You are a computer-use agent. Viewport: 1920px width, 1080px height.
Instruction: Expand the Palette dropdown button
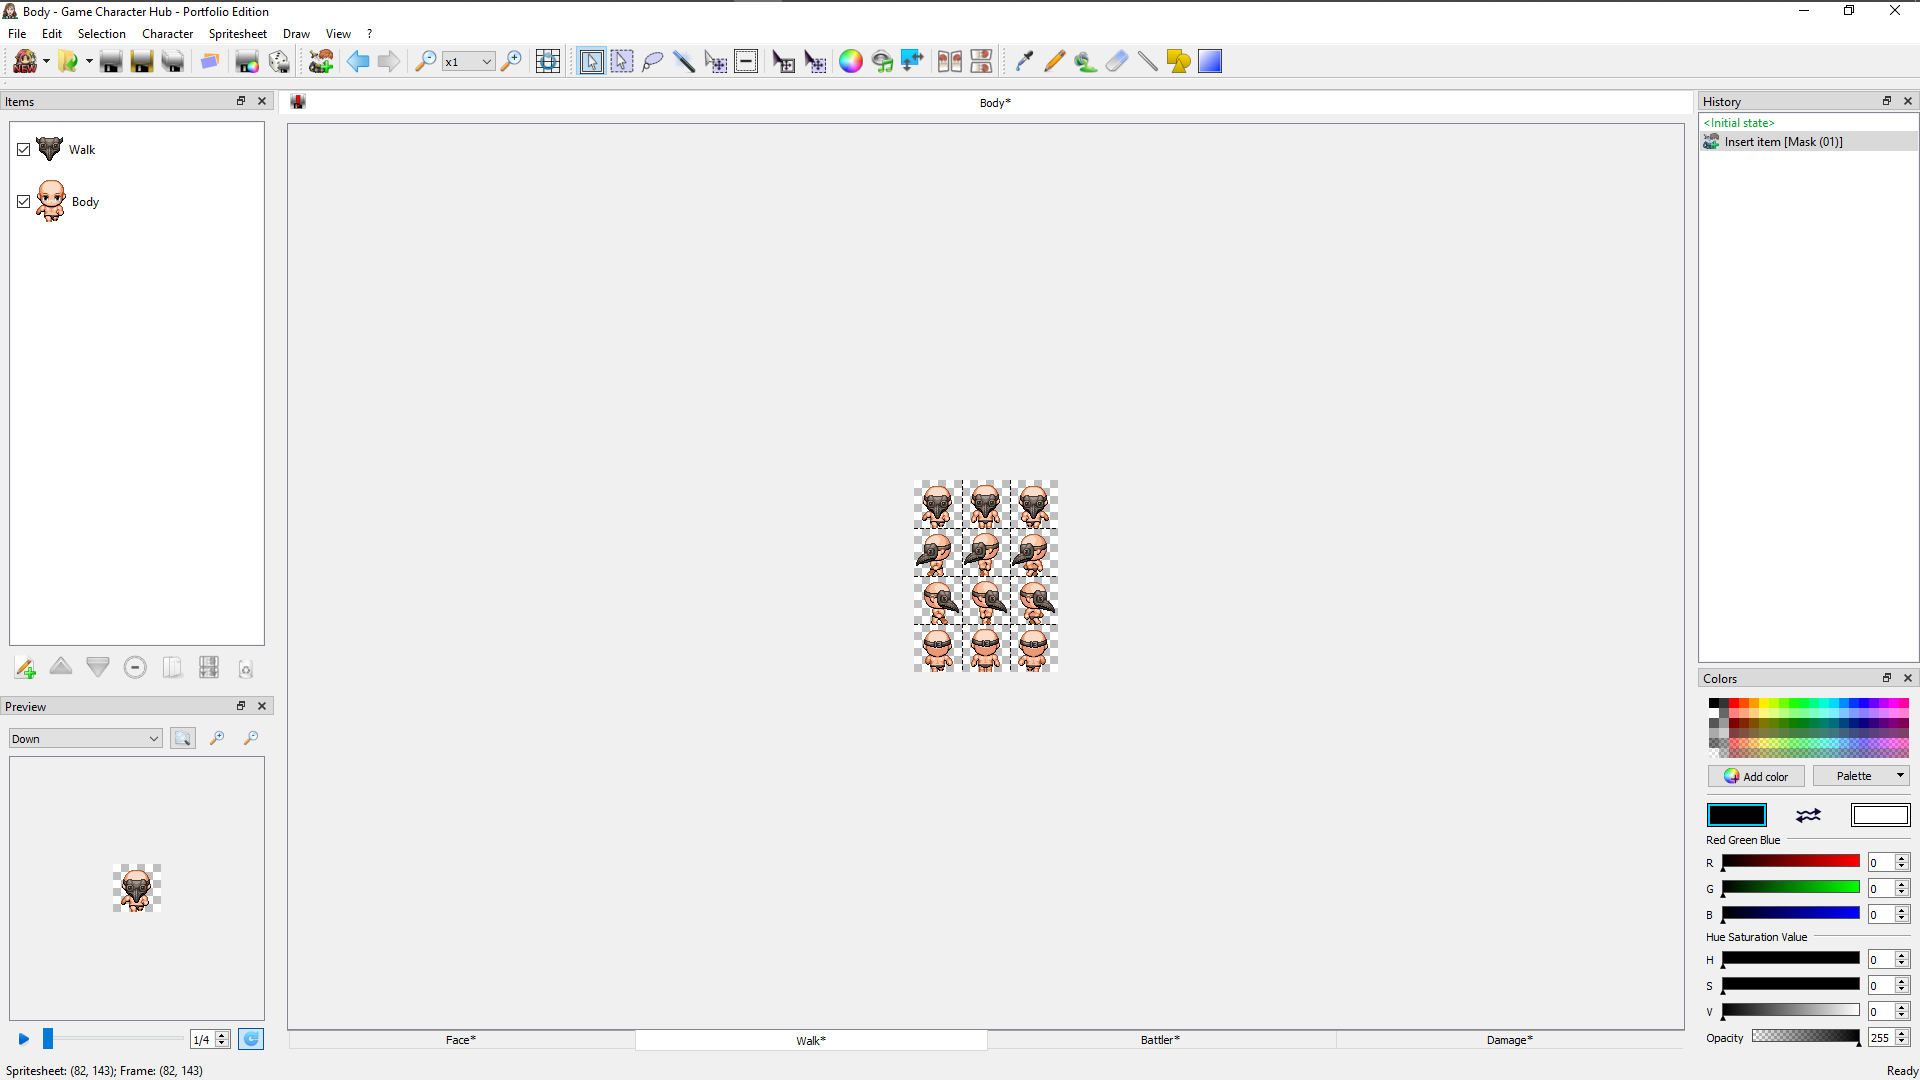[1860, 776]
